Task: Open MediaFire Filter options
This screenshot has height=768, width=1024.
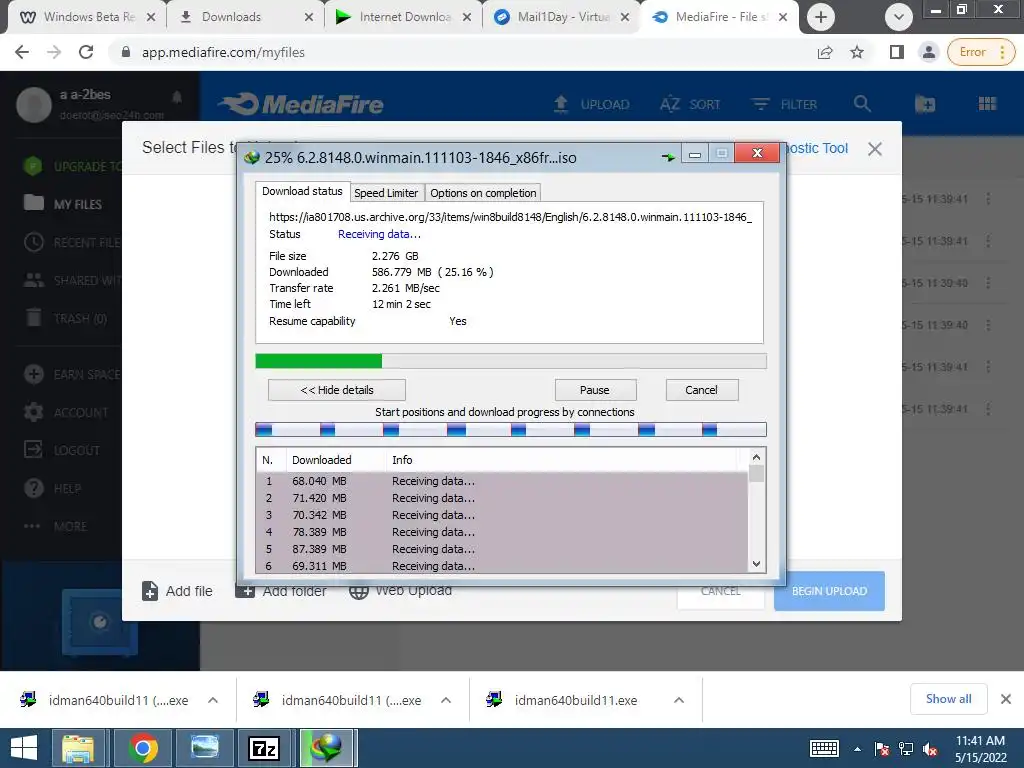Action: point(783,104)
